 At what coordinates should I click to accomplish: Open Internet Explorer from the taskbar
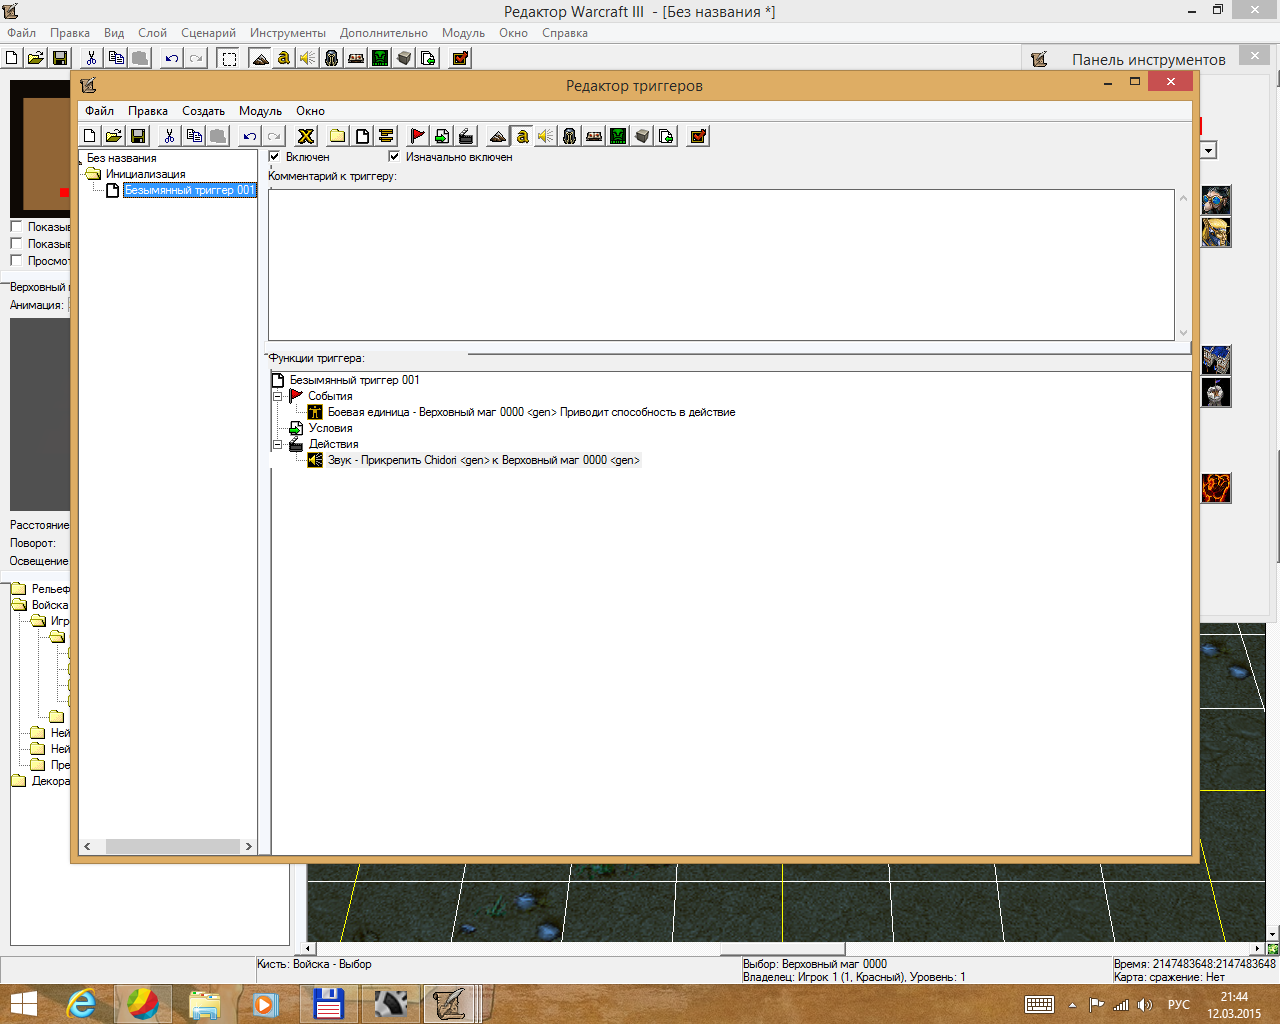pos(81,1003)
